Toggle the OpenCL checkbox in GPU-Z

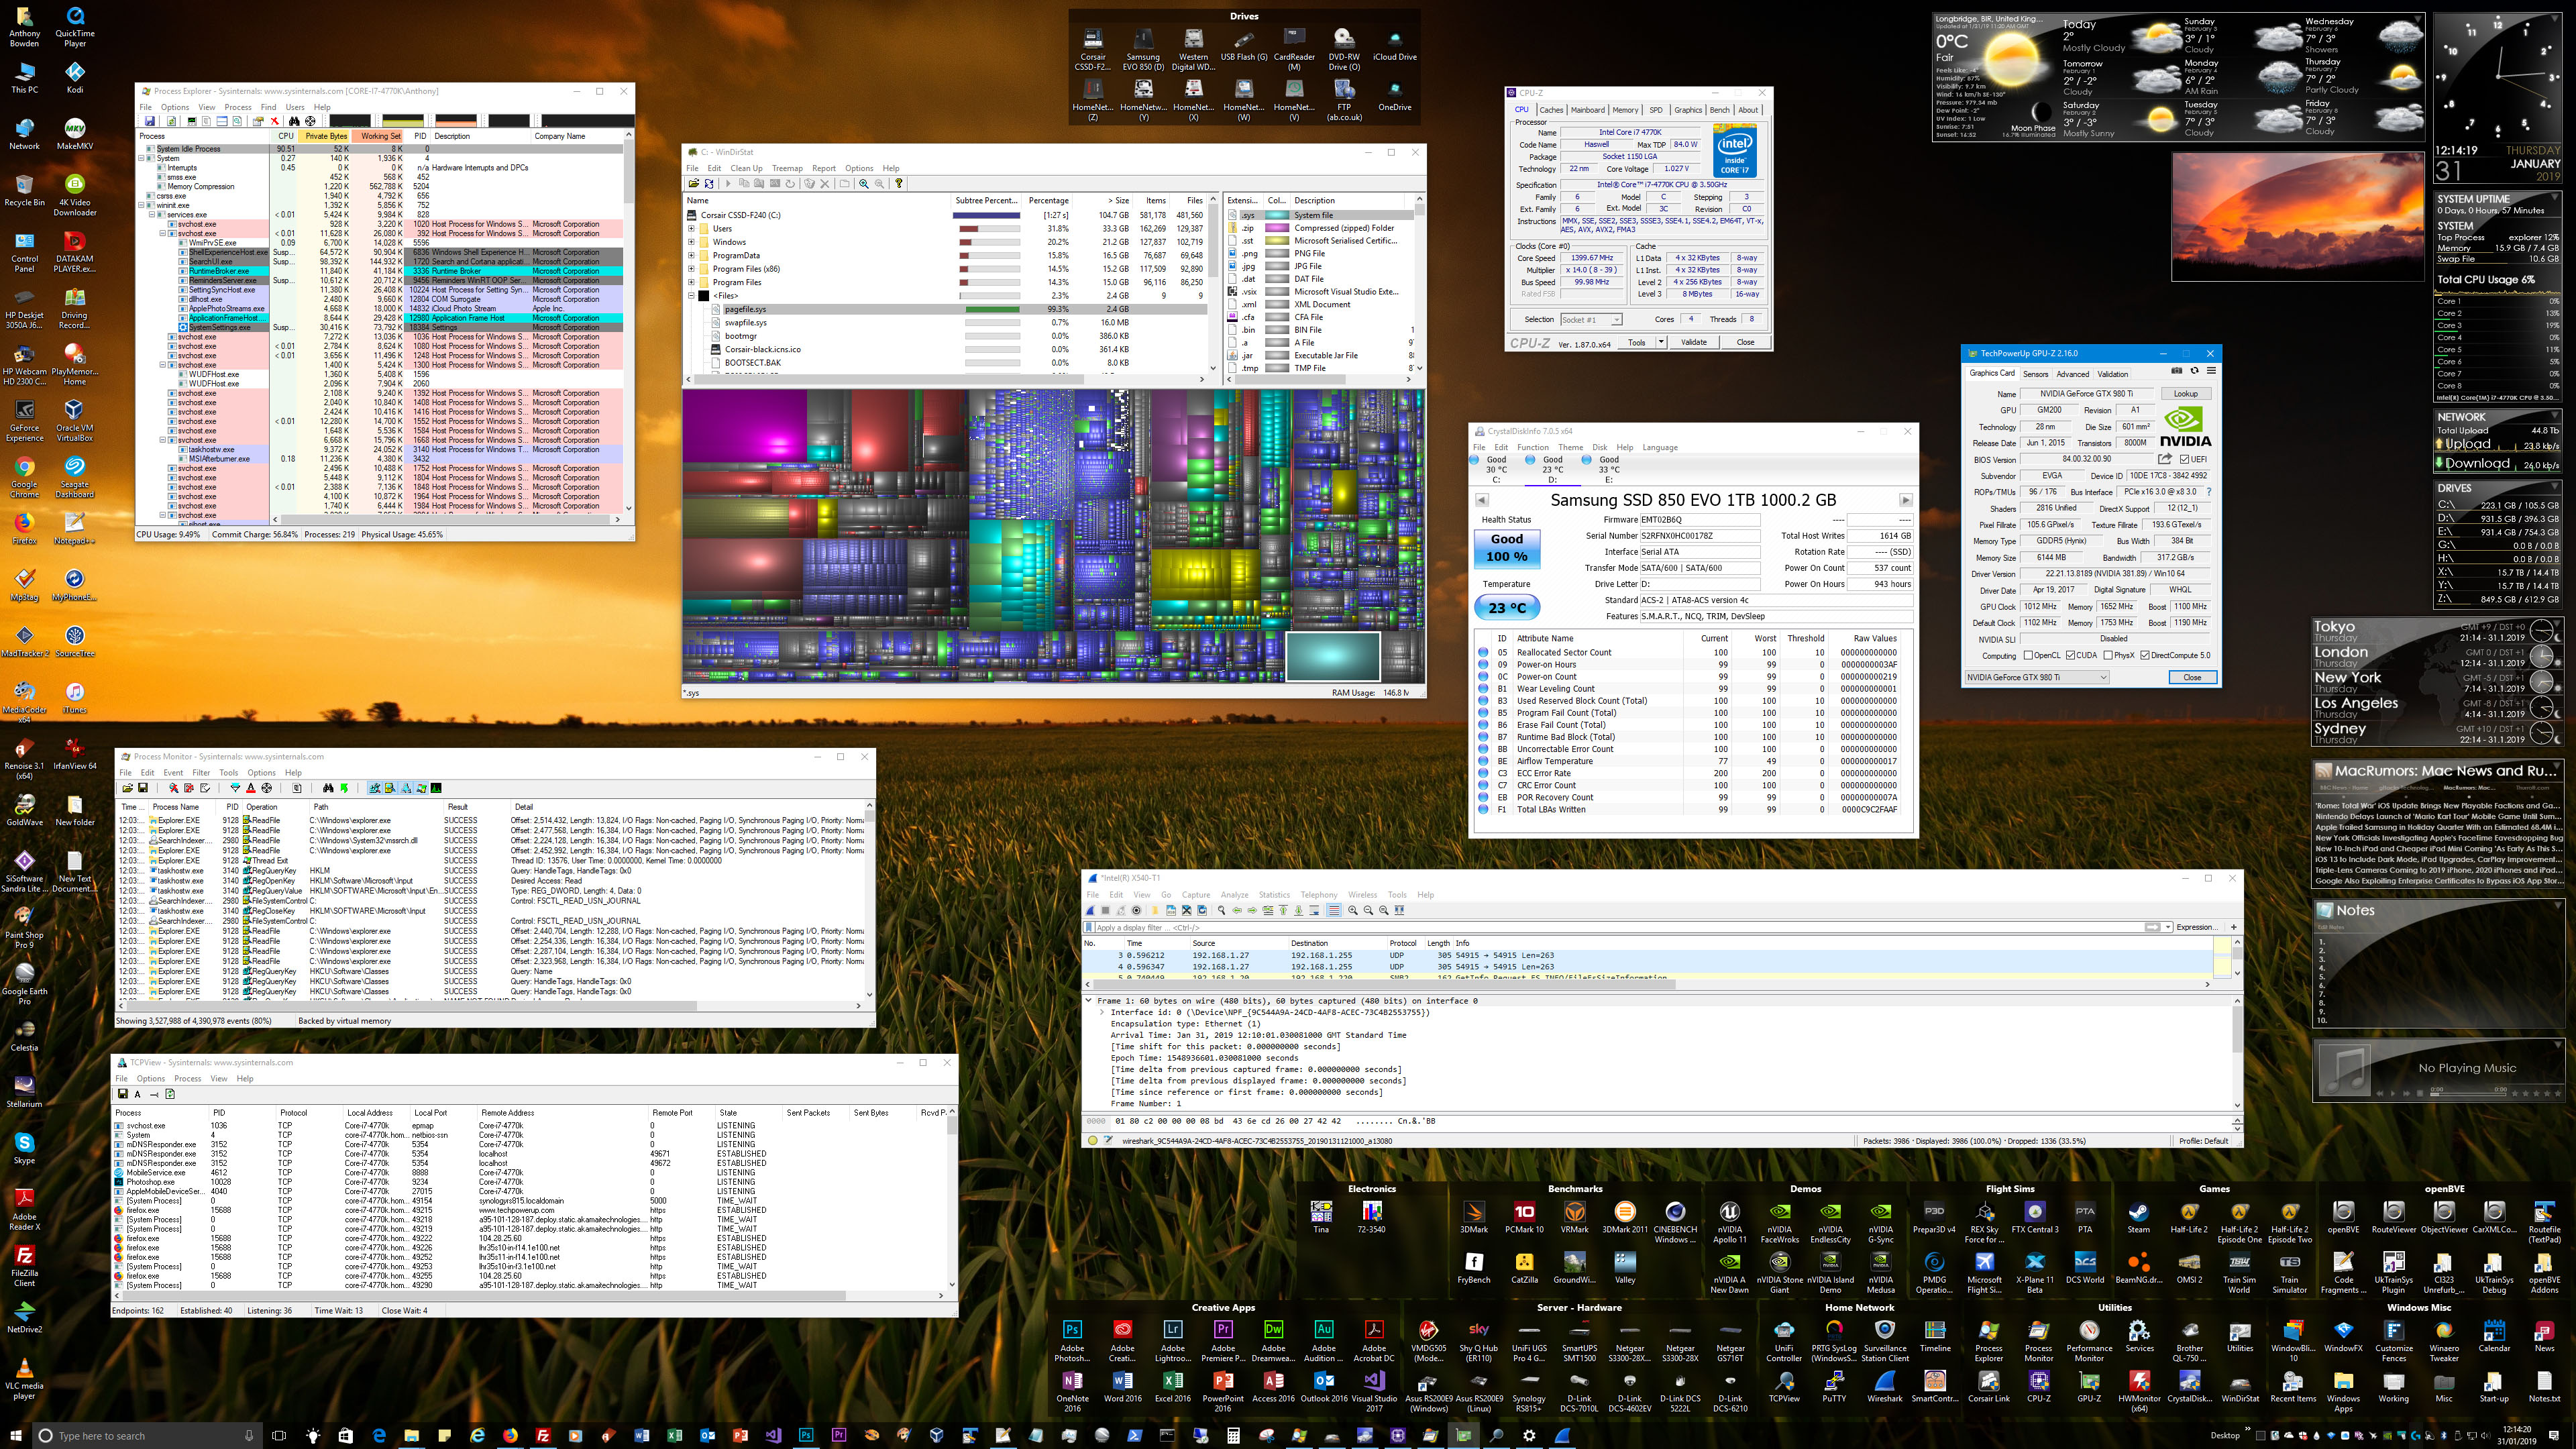click(2028, 656)
